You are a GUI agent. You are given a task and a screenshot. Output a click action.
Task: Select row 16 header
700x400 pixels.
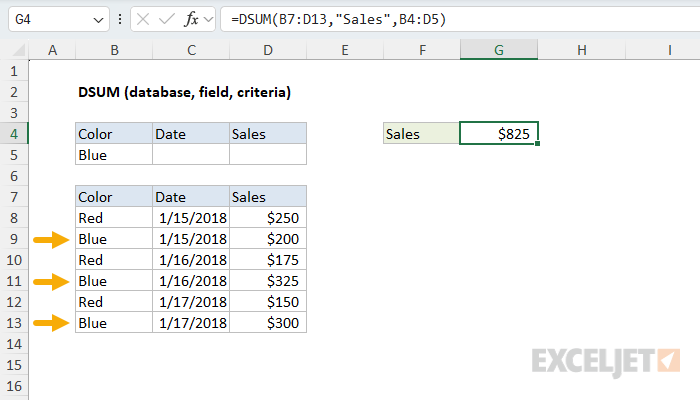coord(14,386)
